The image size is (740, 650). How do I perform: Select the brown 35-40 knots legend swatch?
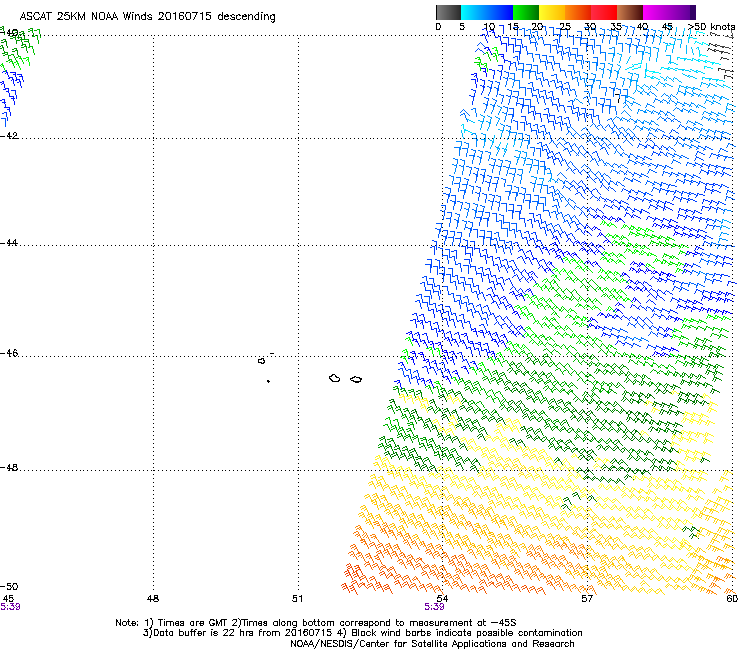pyautogui.click(x=630, y=12)
